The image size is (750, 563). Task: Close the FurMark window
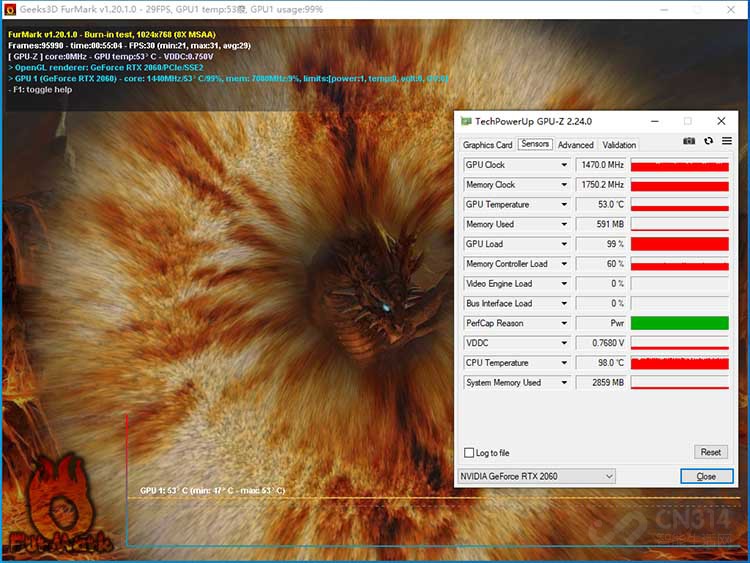(731, 10)
